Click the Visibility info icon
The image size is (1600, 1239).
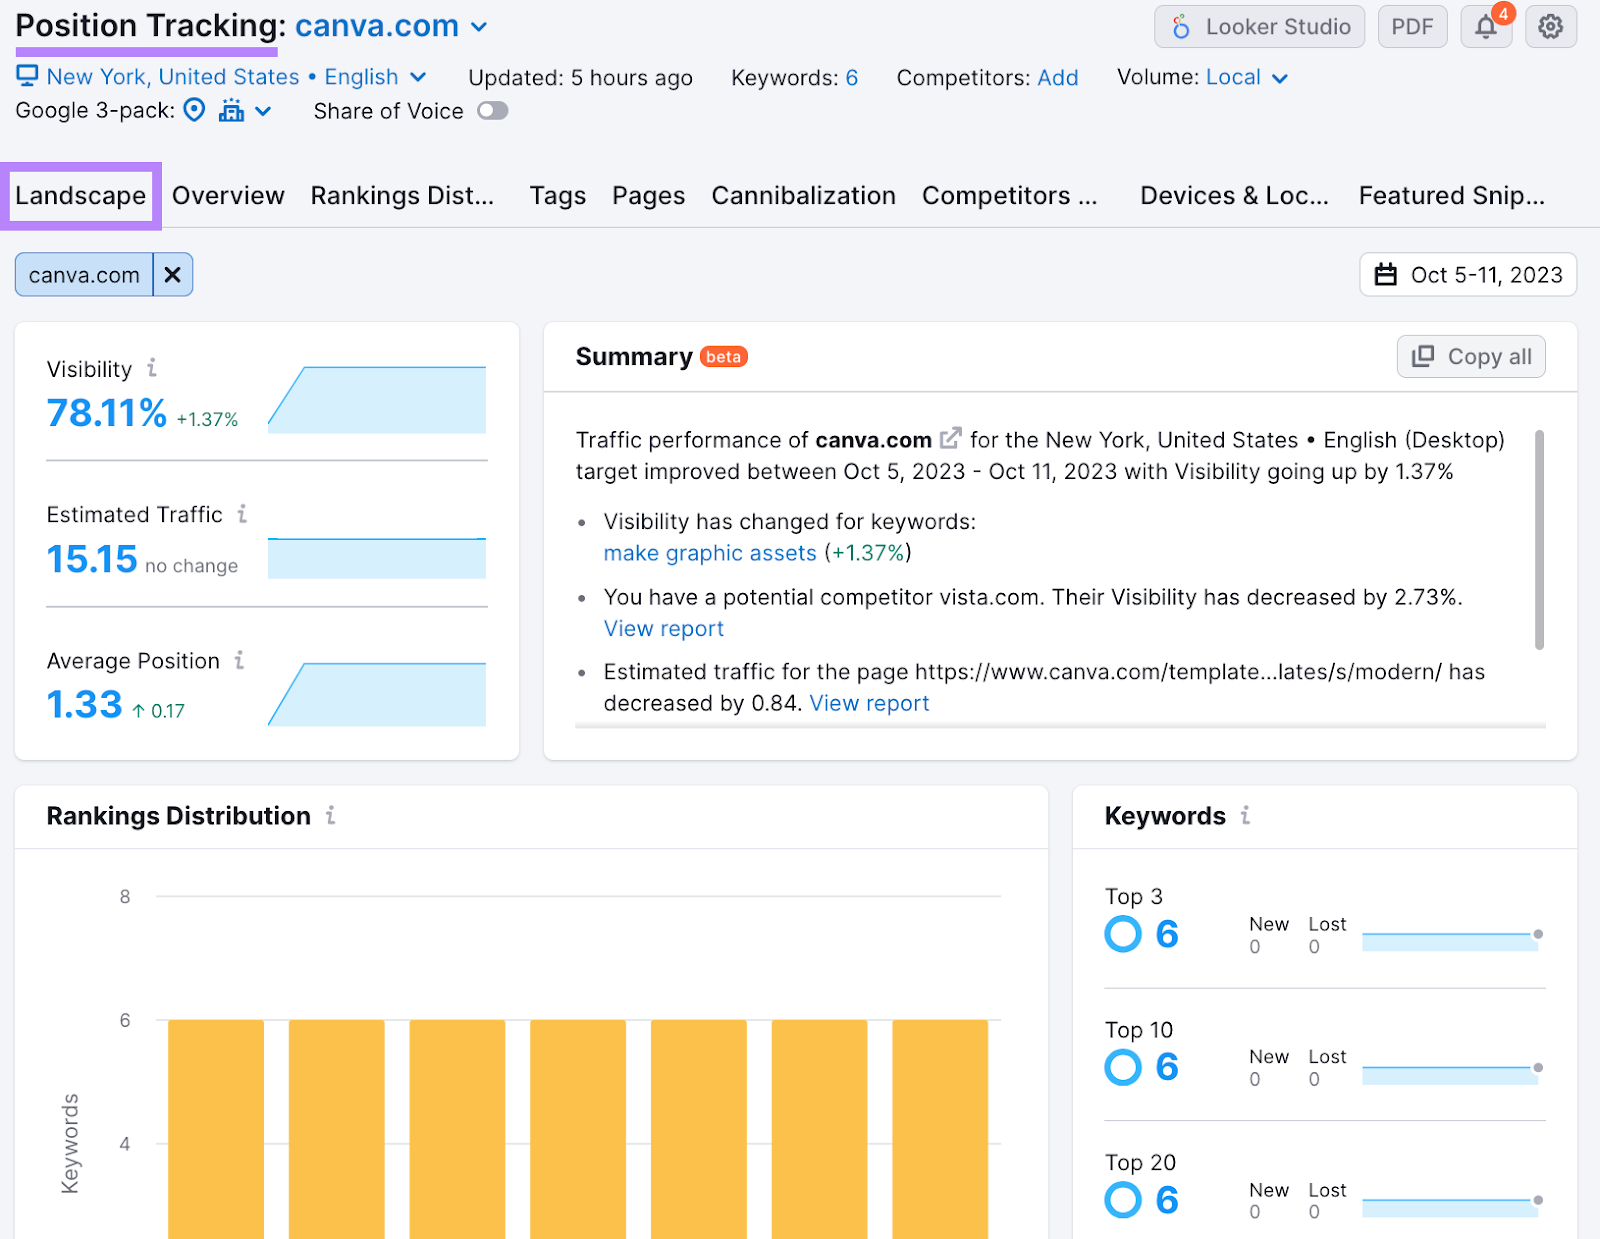coord(152,368)
